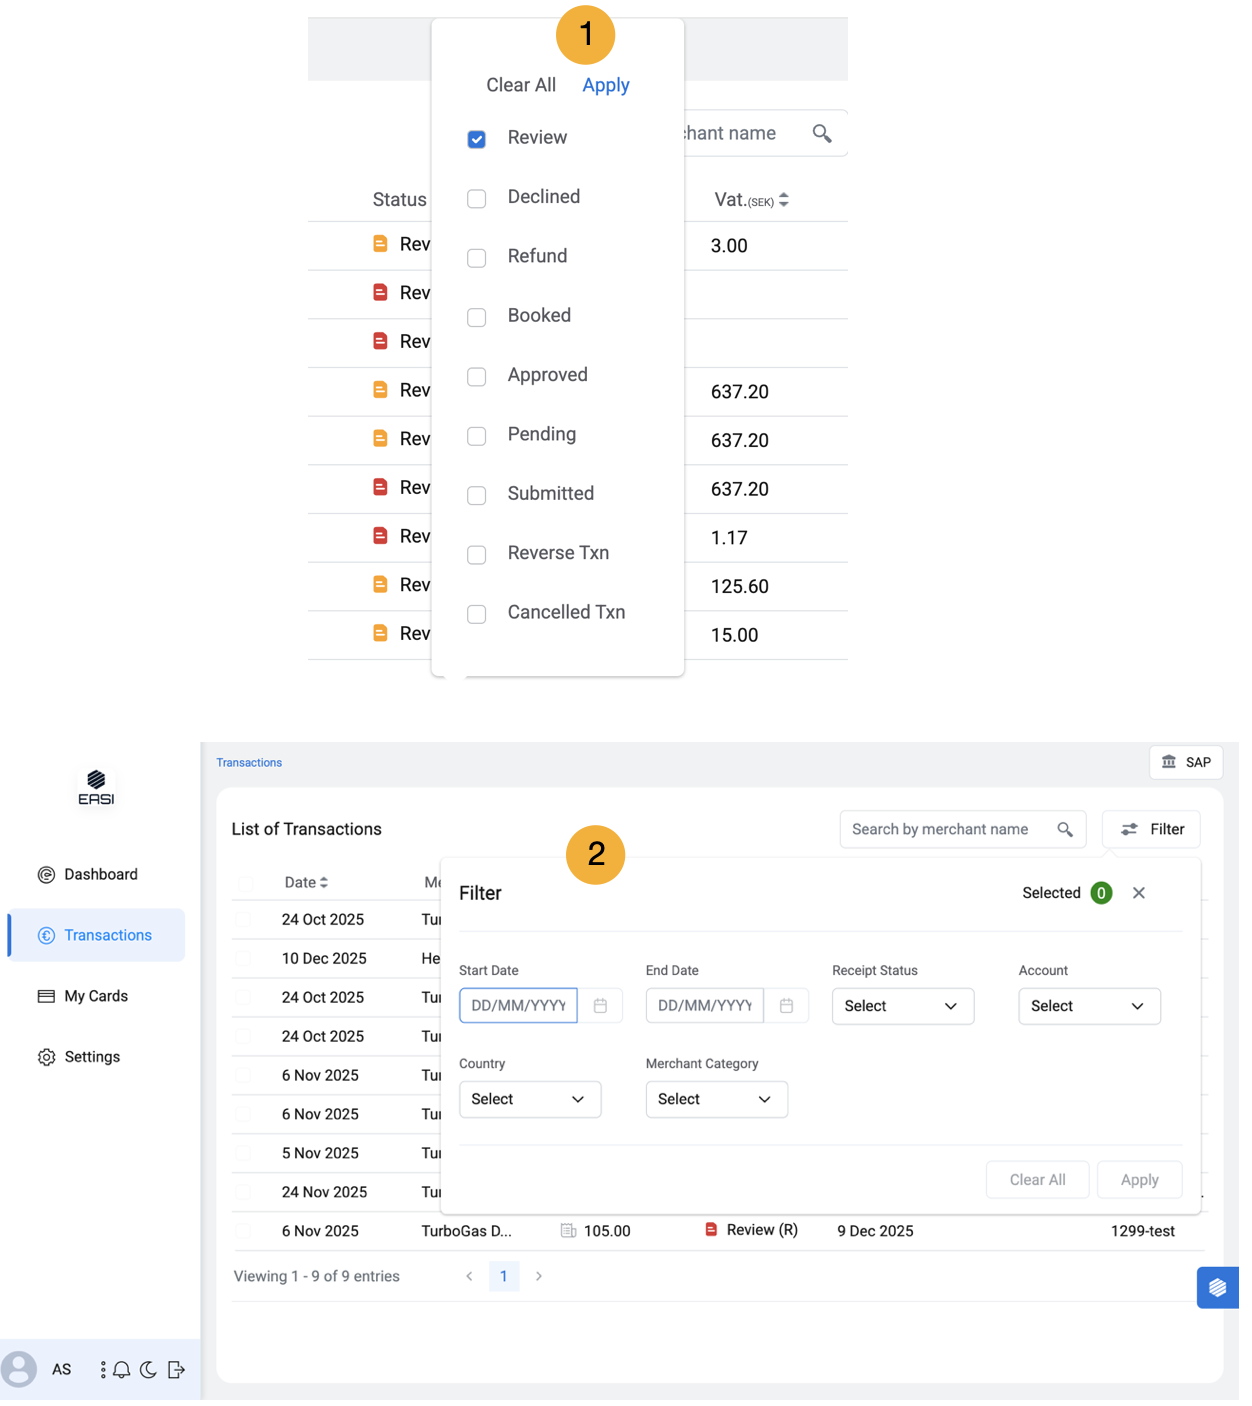Click the notification bell icon
1252x1406 pixels.
pos(122,1370)
